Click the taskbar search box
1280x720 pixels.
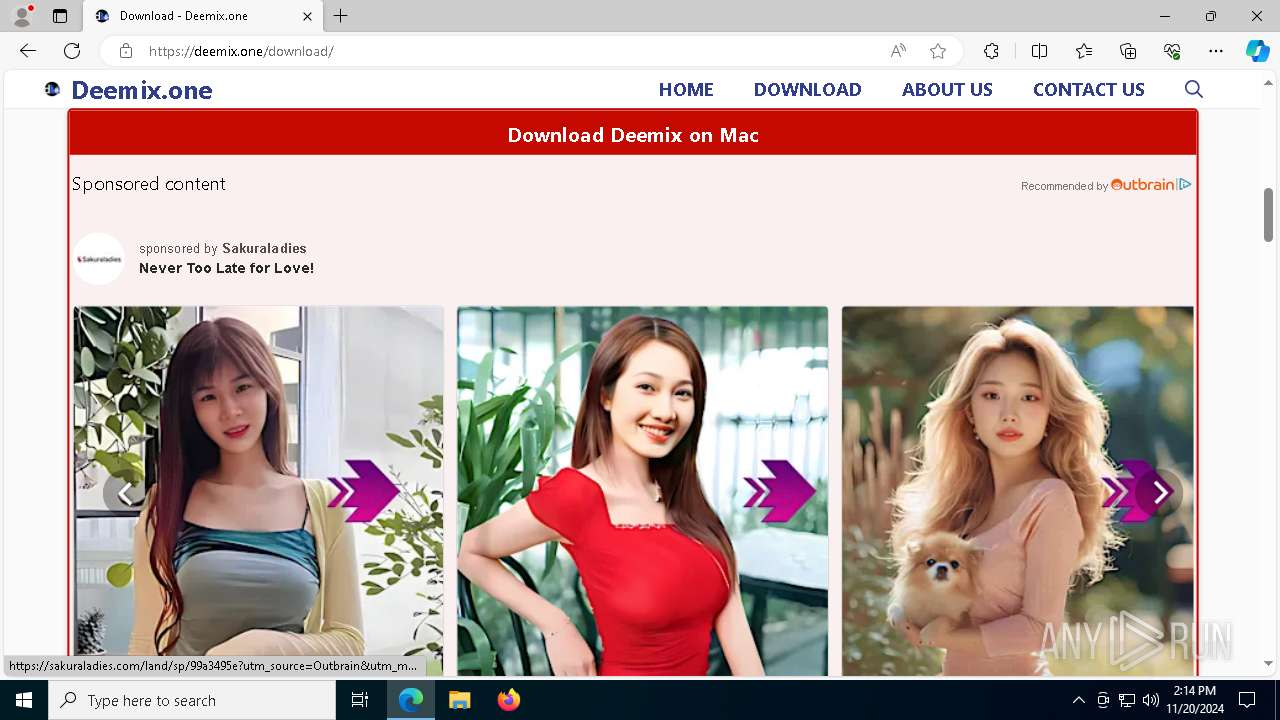point(192,700)
